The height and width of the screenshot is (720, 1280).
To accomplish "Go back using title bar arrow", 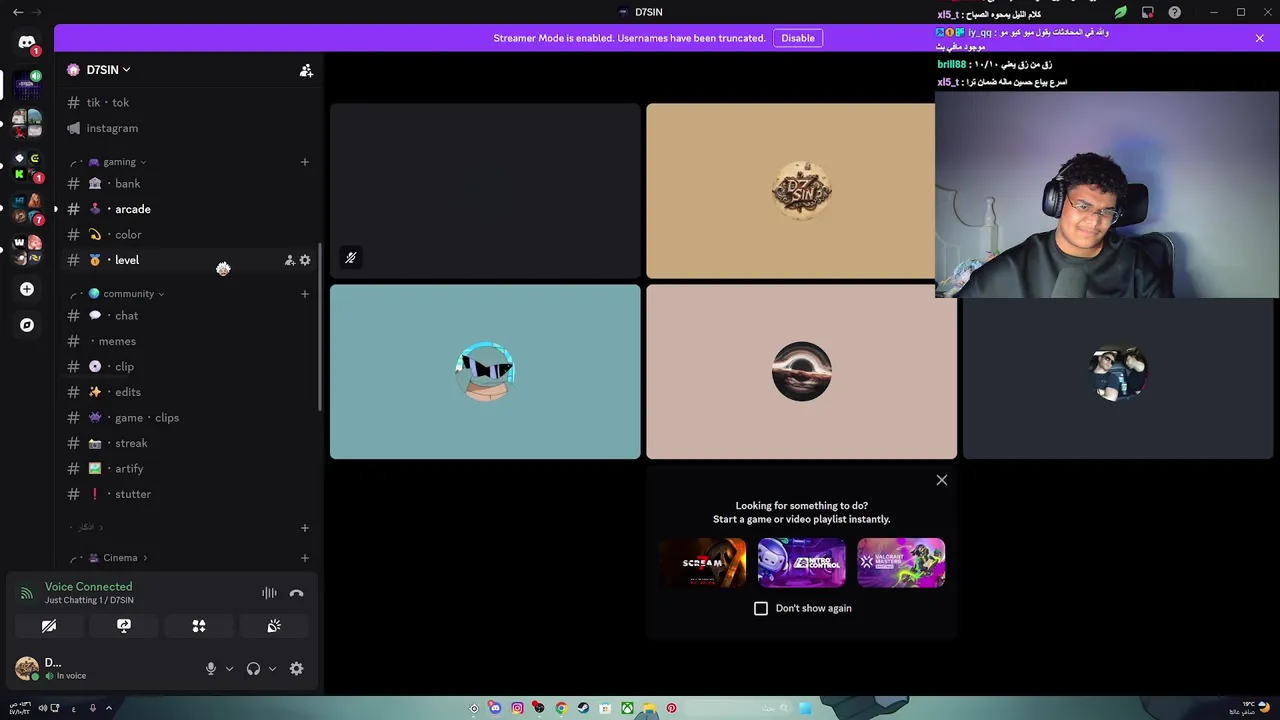I will (18, 12).
